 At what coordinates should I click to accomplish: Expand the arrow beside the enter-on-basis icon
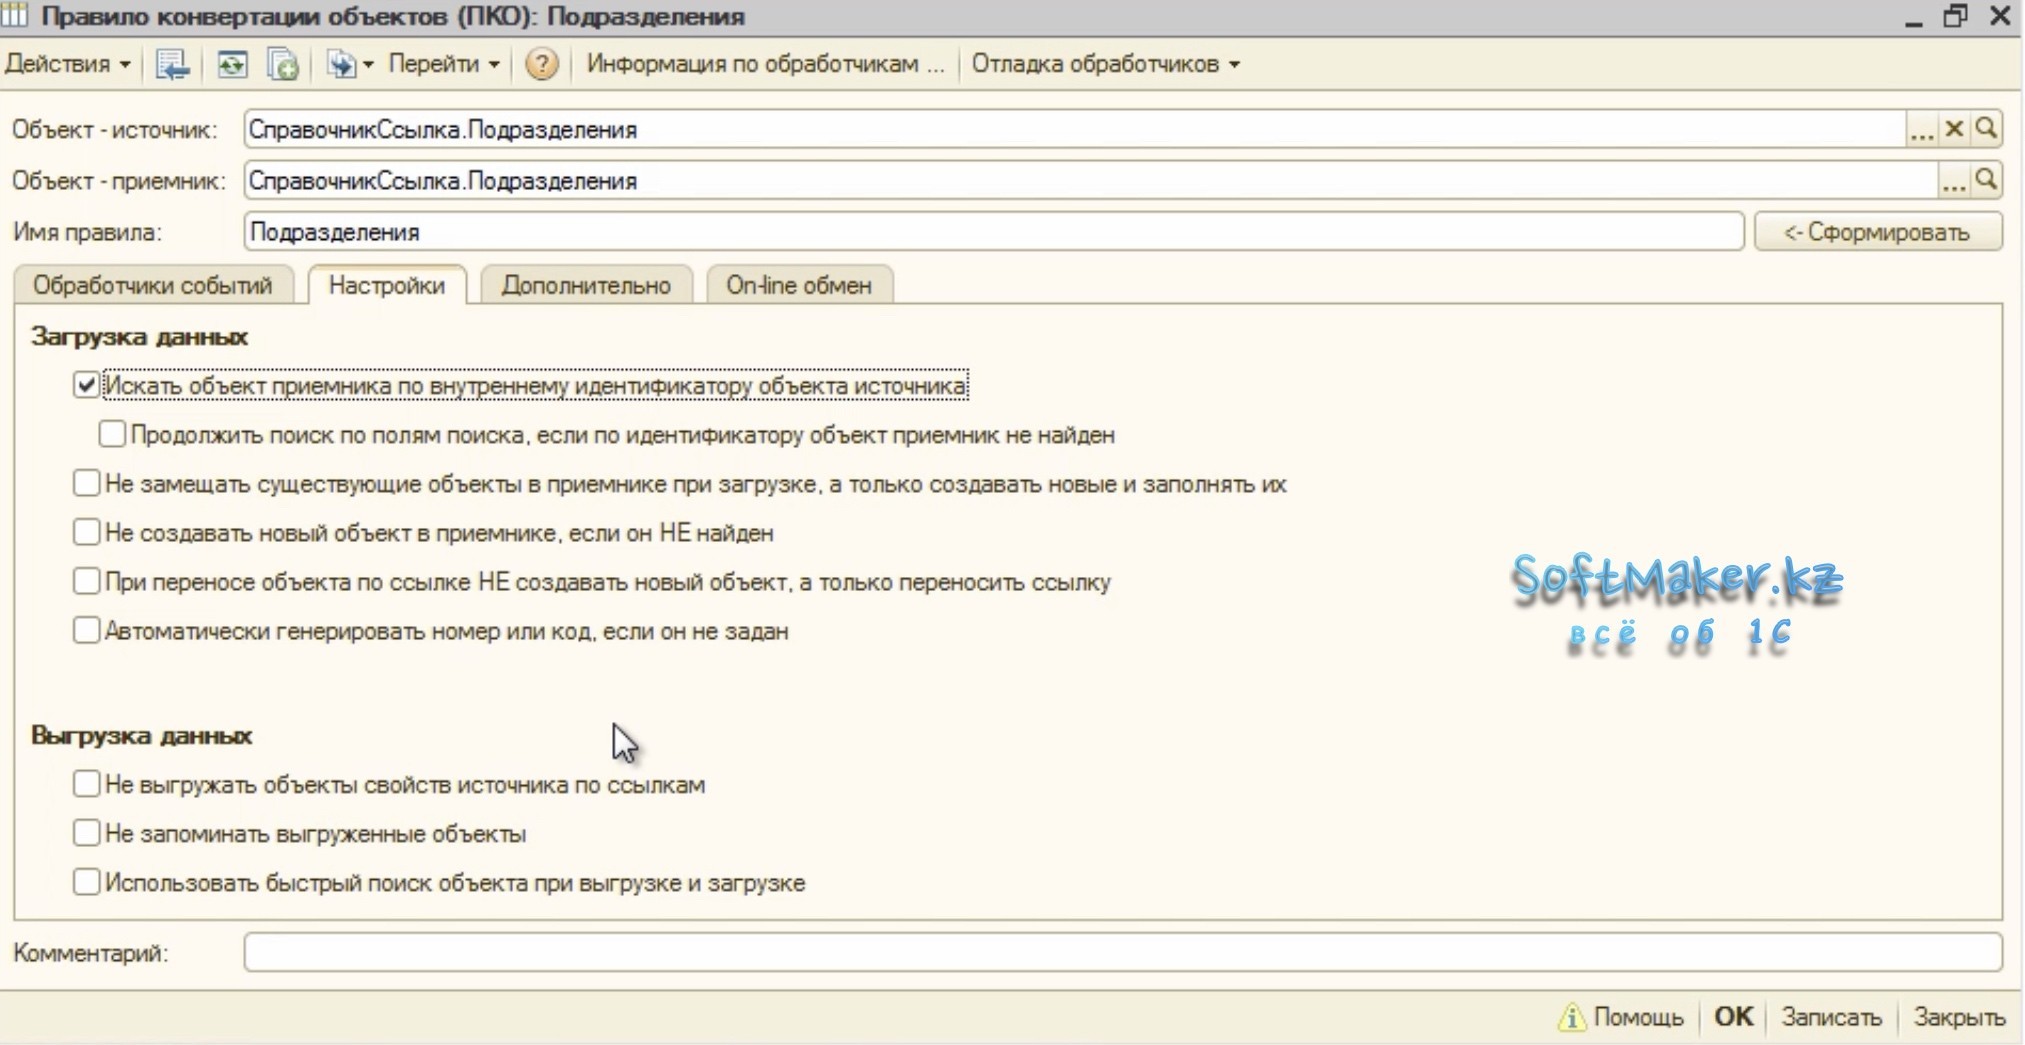368,65
